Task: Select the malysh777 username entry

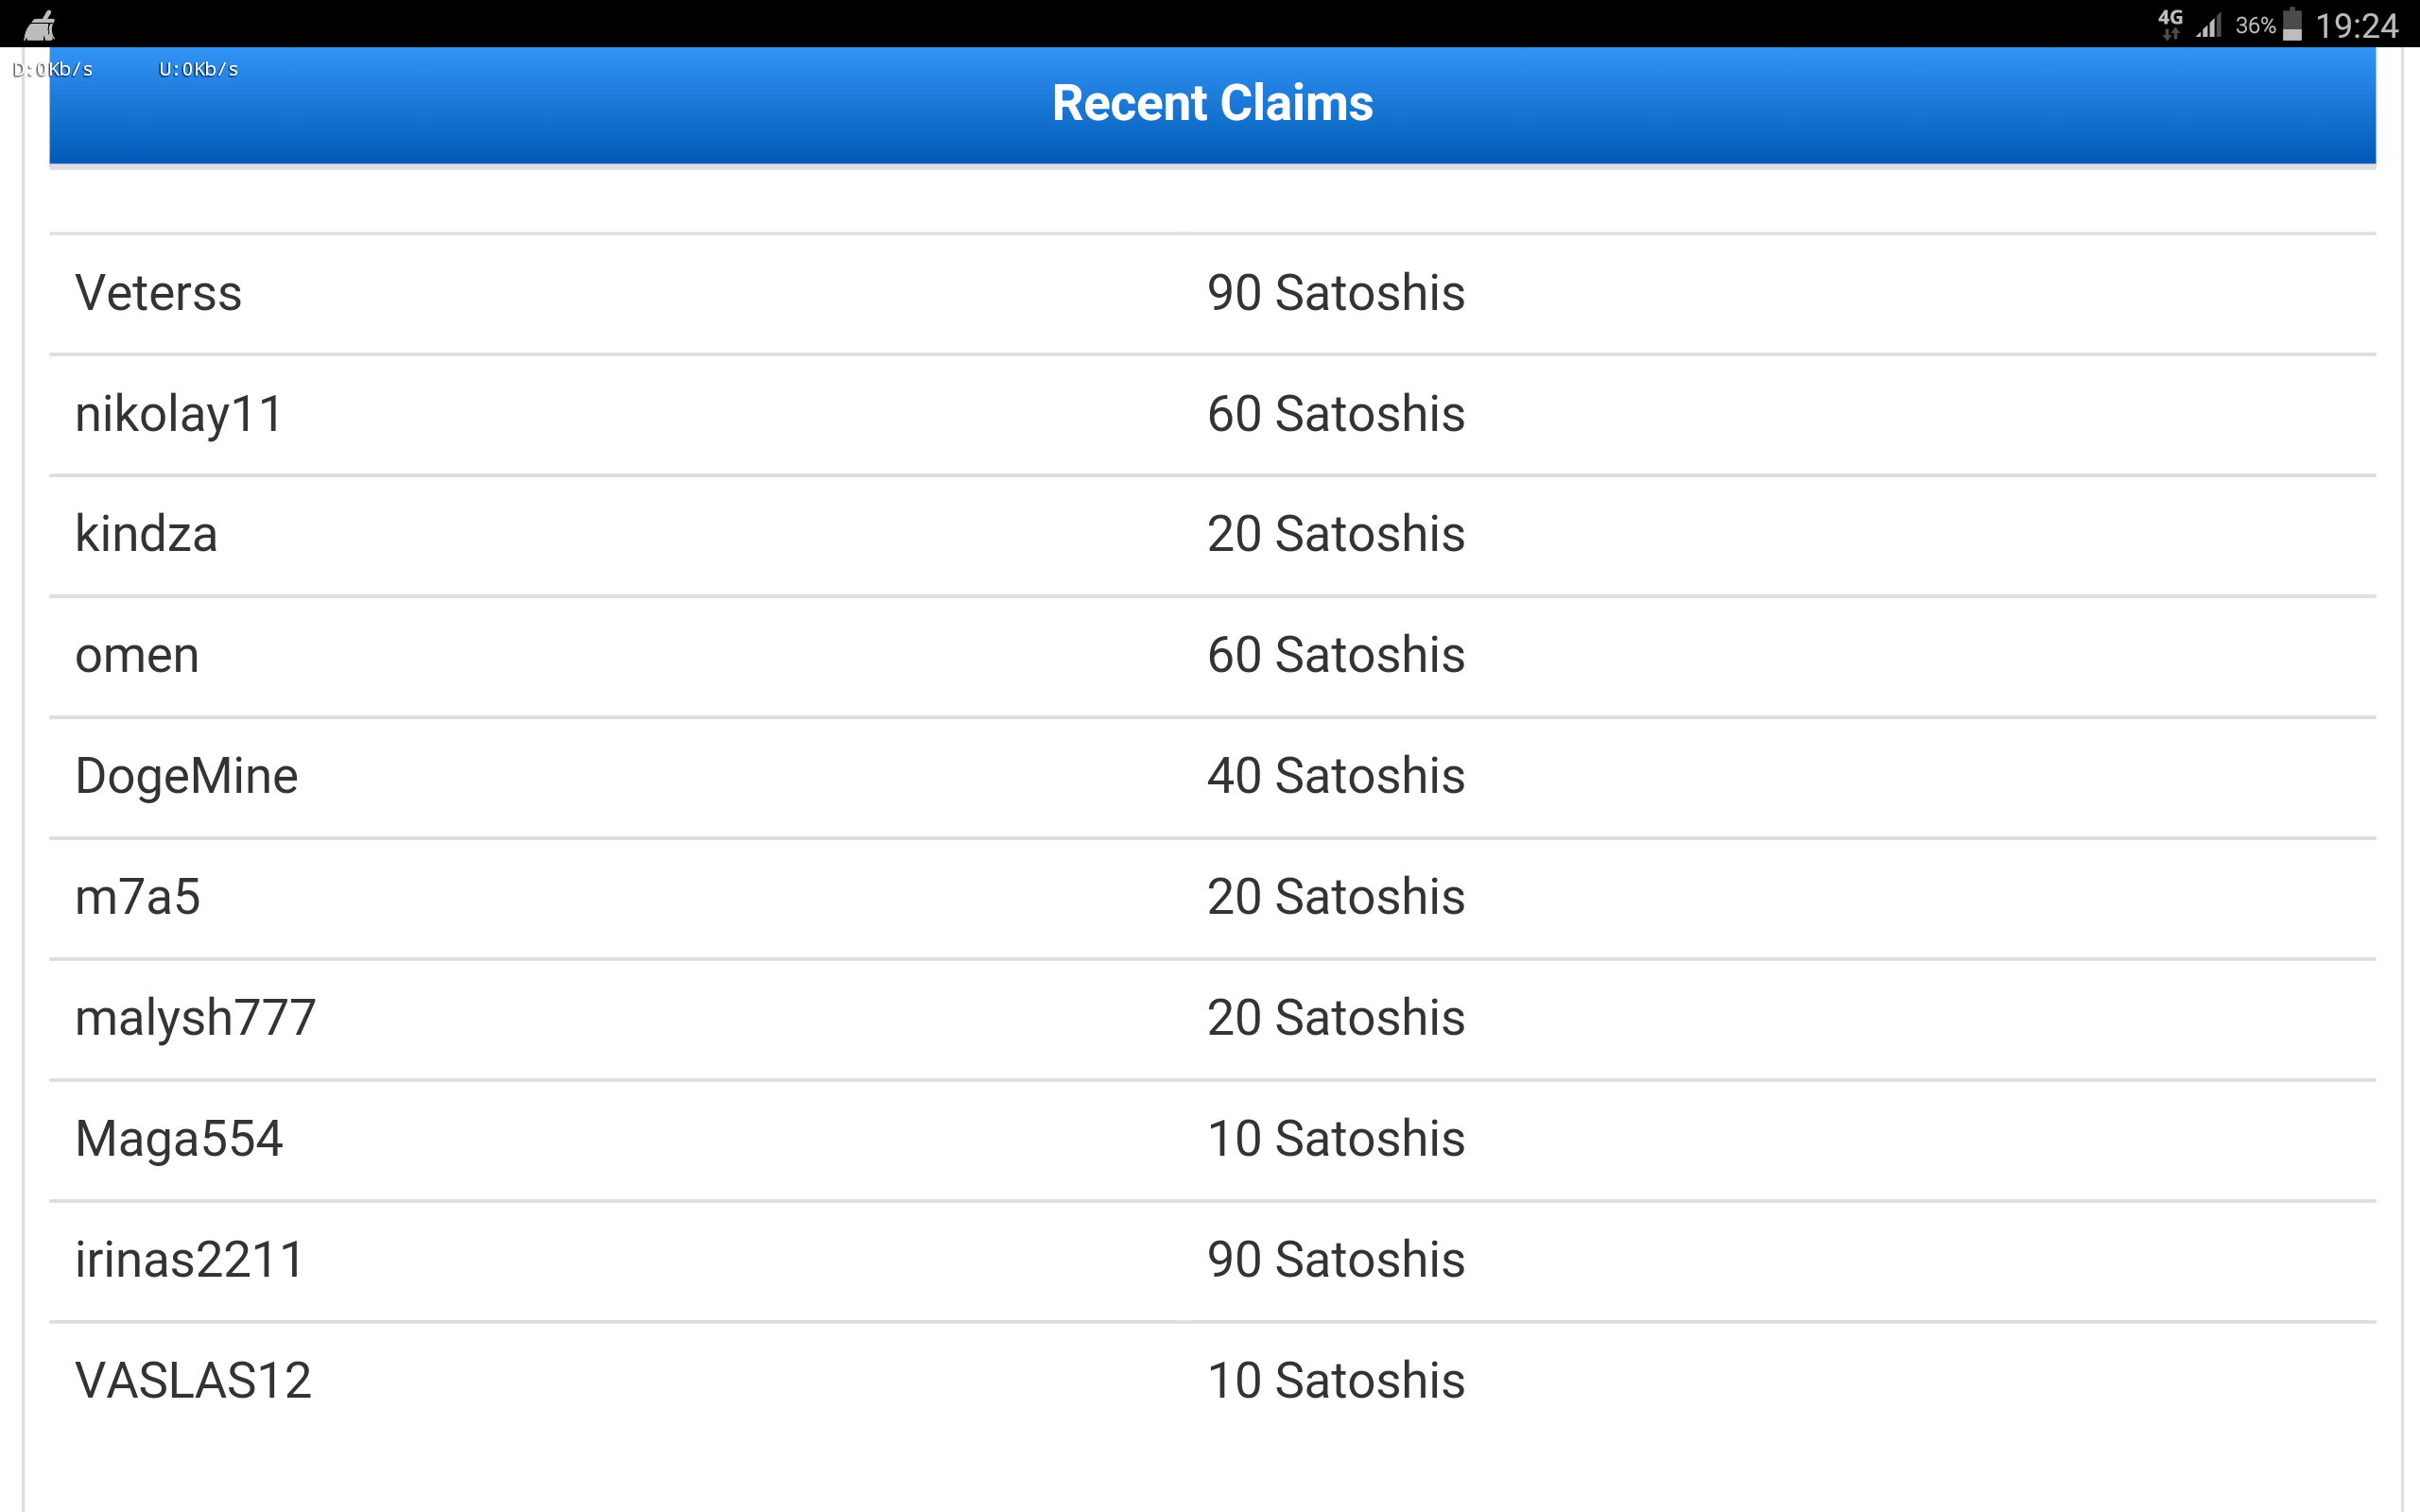Action: tap(196, 1019)
